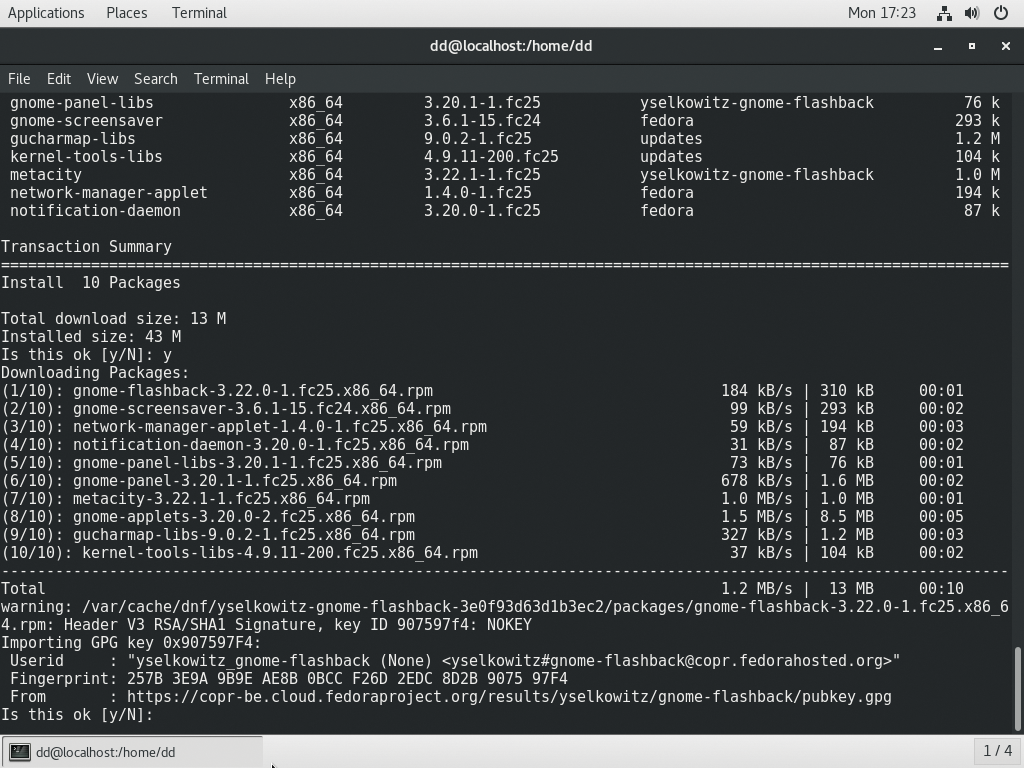Click the notification-daemon package table row

pos(505,211)
